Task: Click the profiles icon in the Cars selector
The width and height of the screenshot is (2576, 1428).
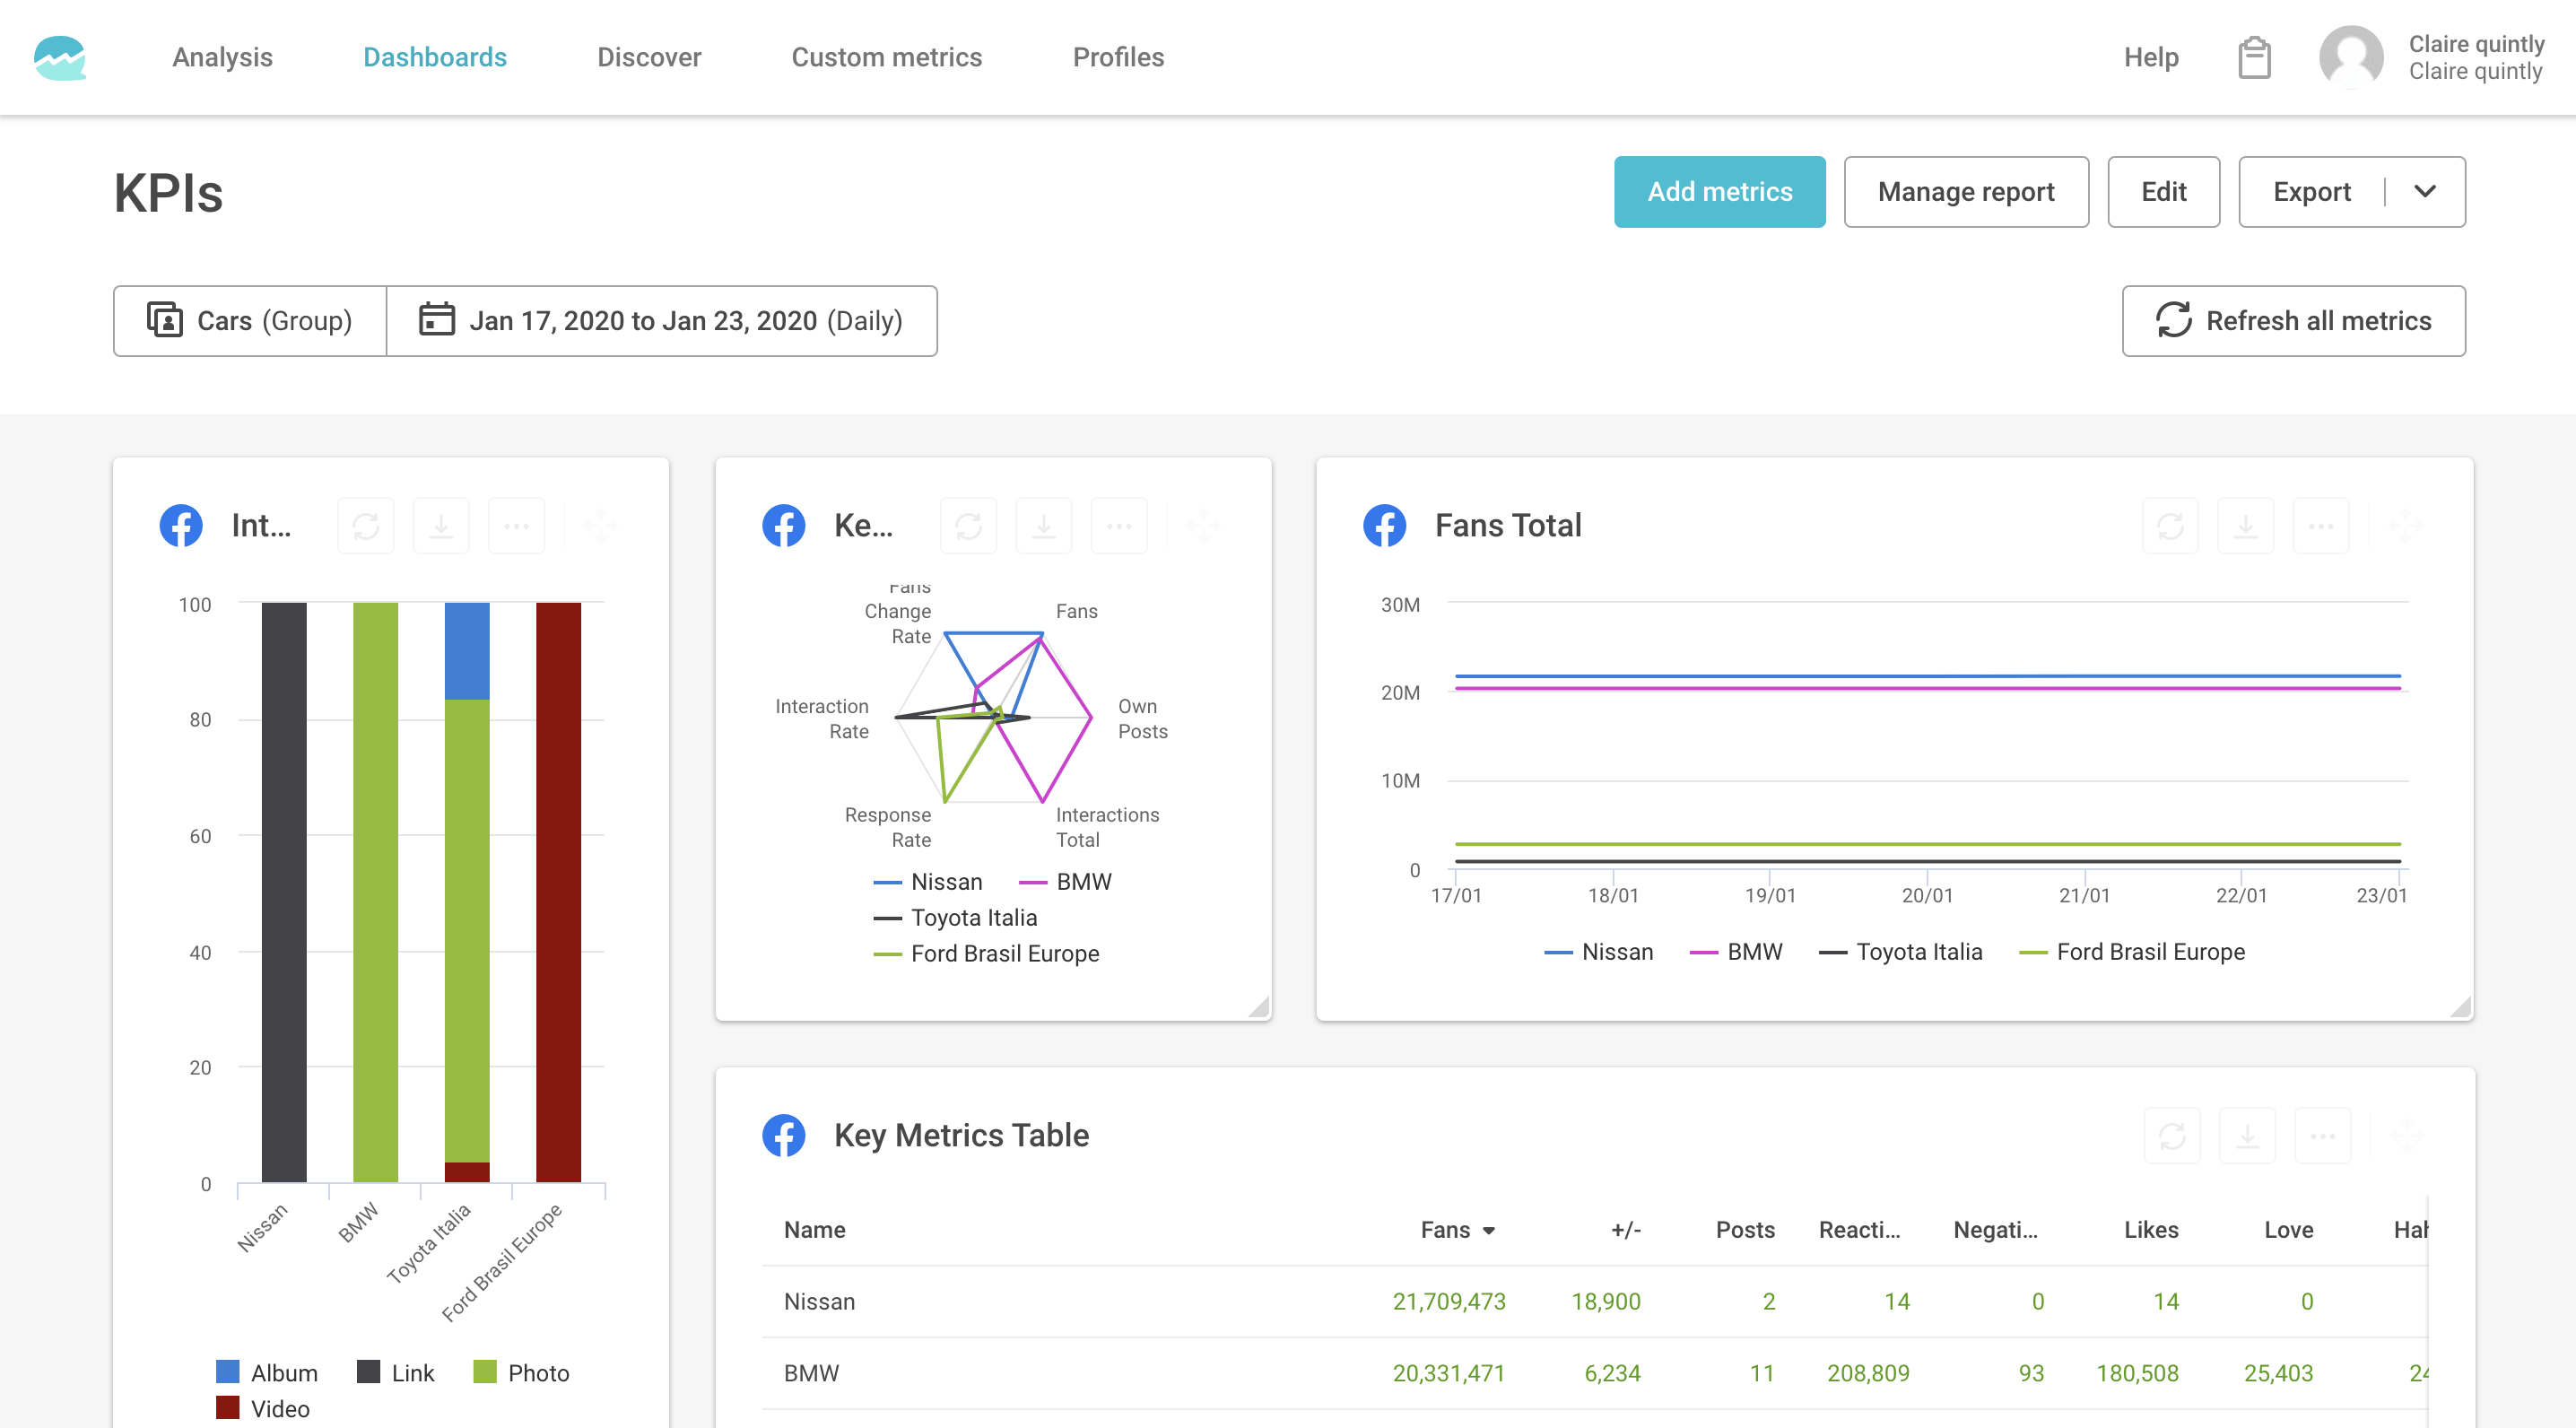Action: point(165,320)
